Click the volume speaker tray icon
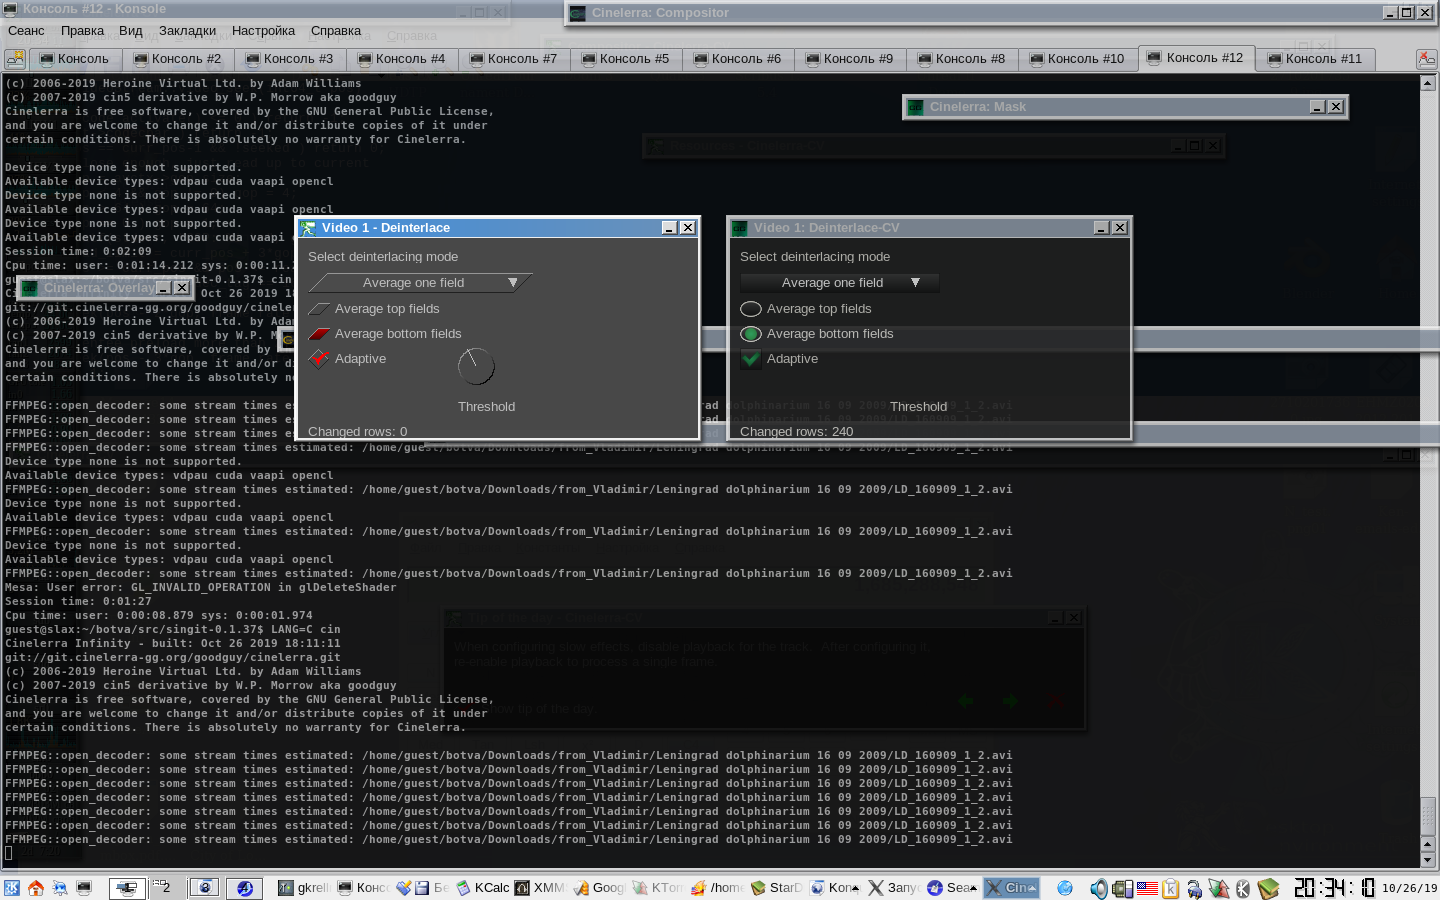The width and height of the screenshot is (1440, 900). [1098, 888]
